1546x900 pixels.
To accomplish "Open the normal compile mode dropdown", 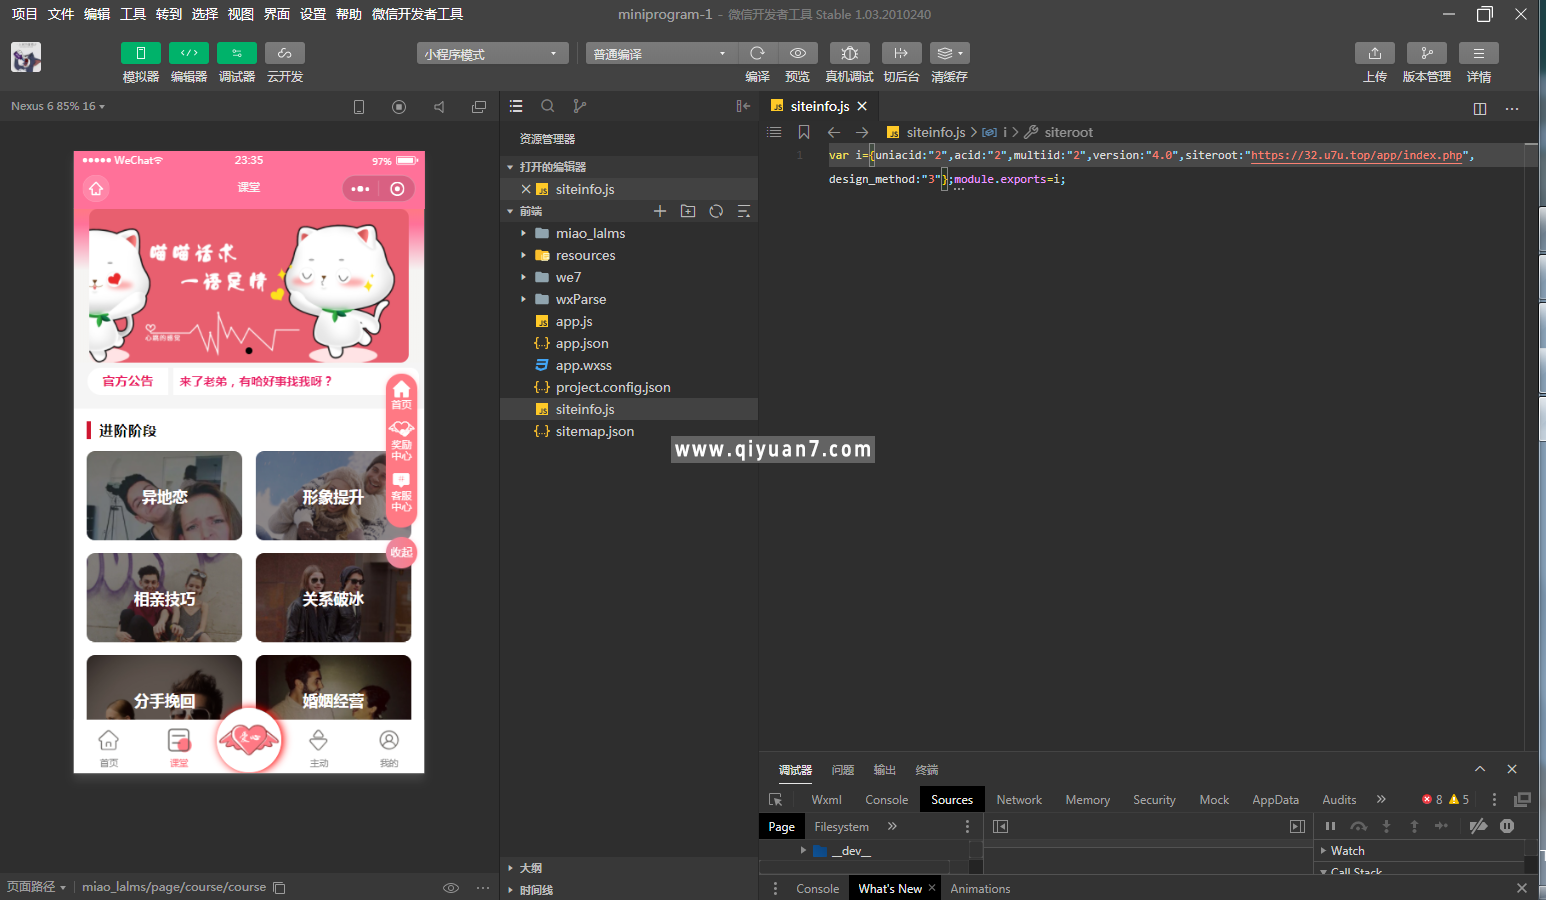I will click(x=660, y=54).
